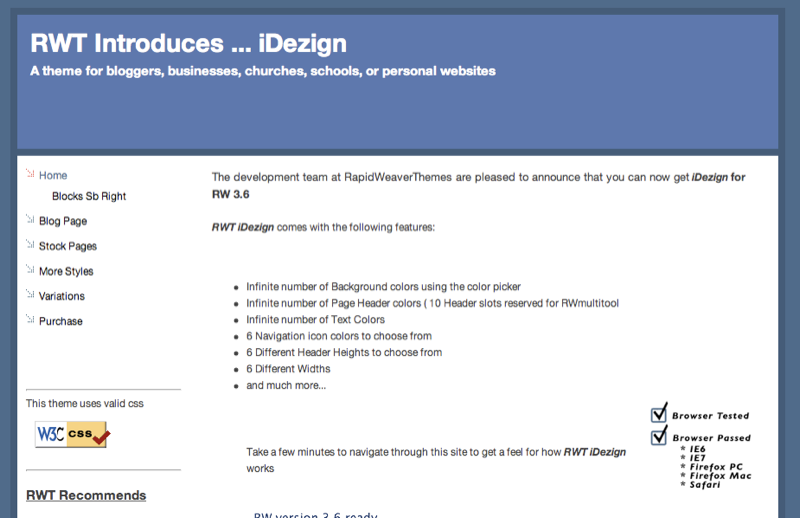The height and width of the screenshot is (518, 800).
Task: Click the arrow icon beside Home
Action: coord(30,174)
